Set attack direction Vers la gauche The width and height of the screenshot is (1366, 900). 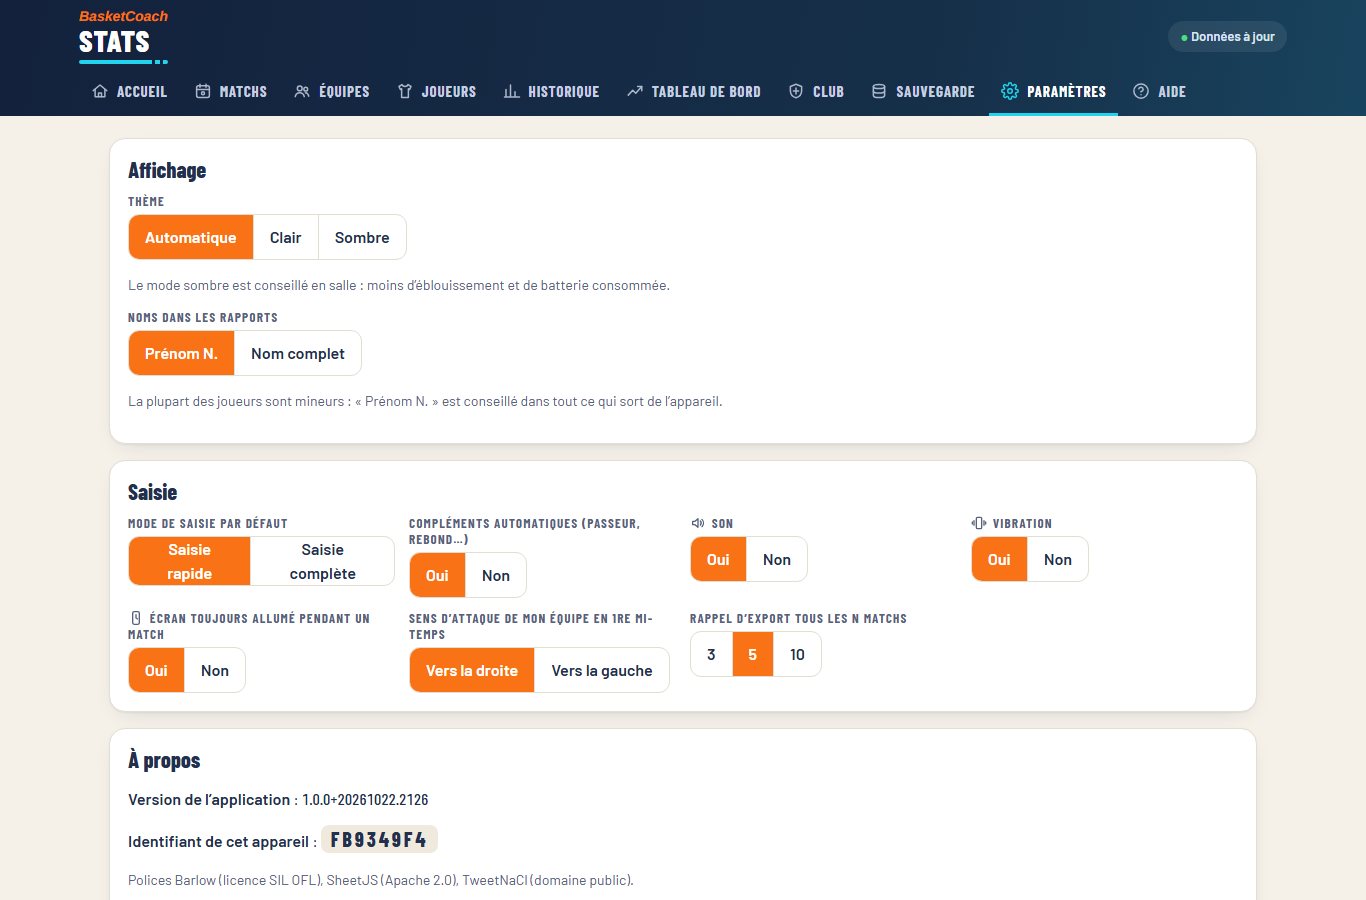602,670
